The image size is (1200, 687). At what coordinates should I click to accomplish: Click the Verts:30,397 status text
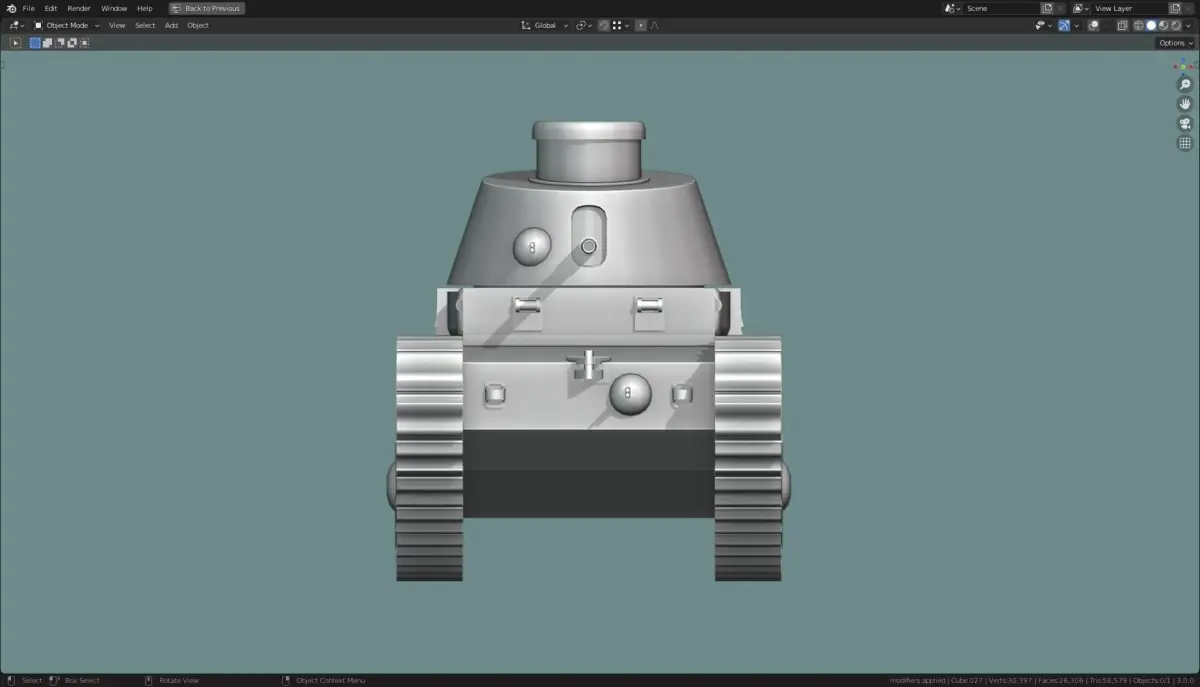[1012, 680]
